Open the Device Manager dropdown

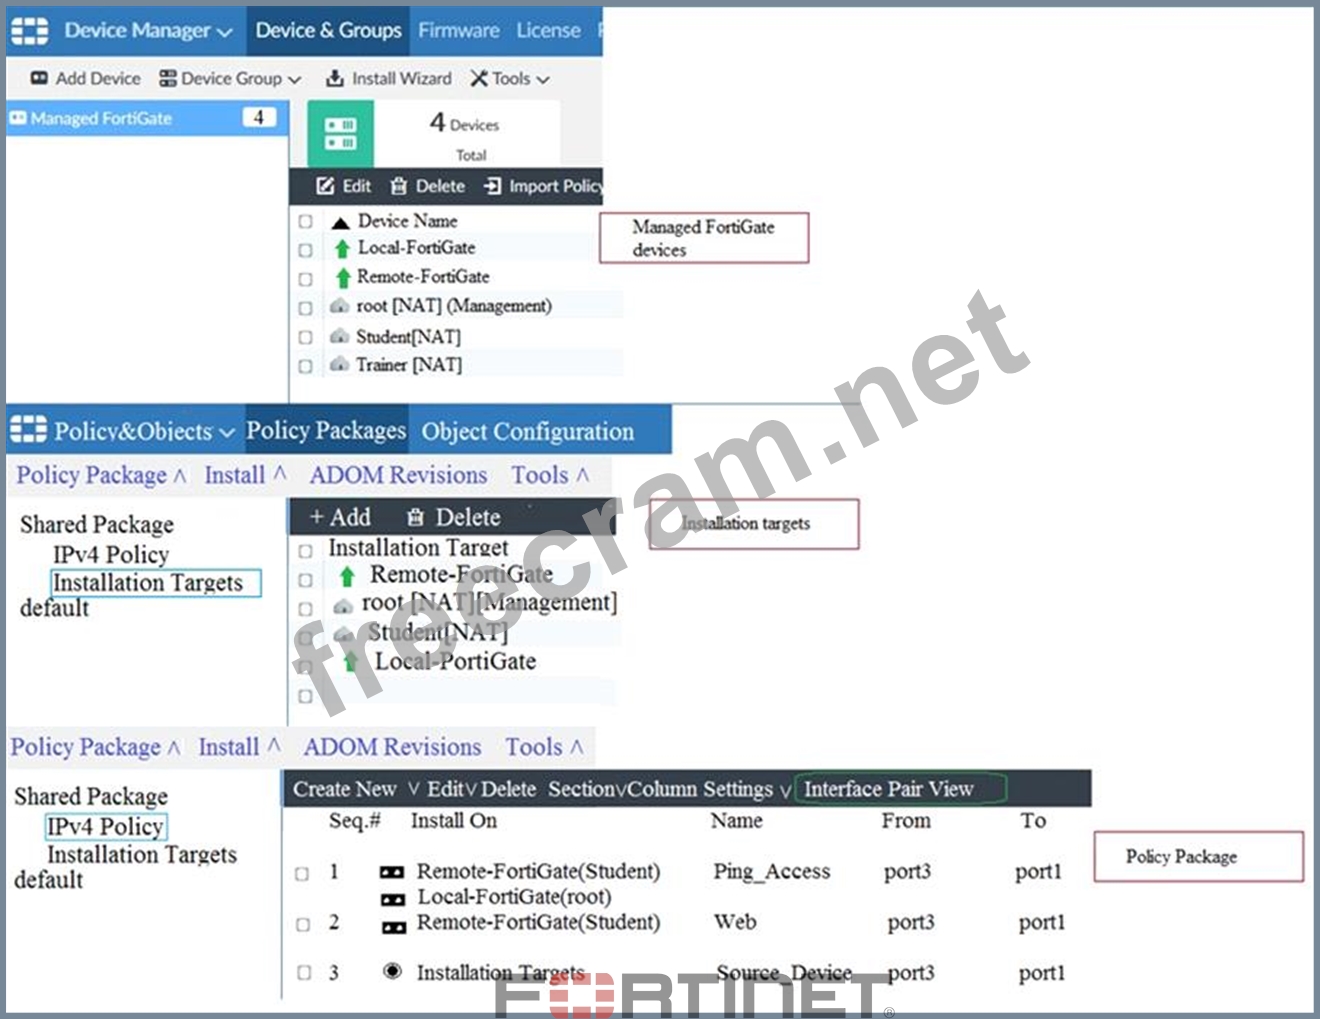point(148,31)
